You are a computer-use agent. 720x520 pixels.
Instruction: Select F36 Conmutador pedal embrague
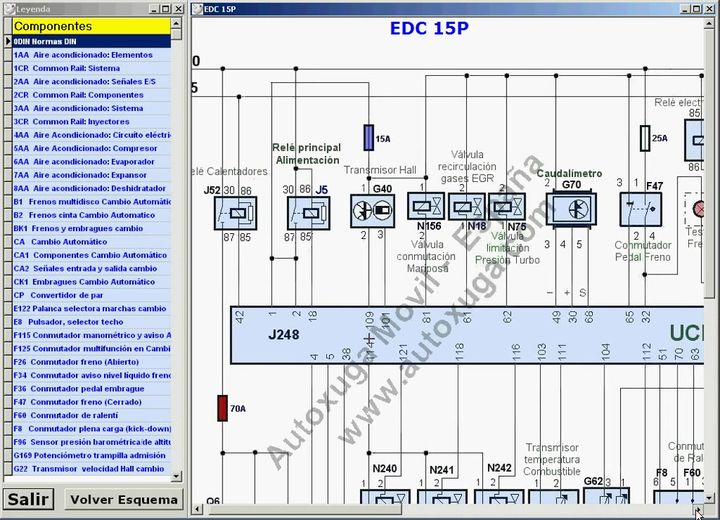pos(92,388)
